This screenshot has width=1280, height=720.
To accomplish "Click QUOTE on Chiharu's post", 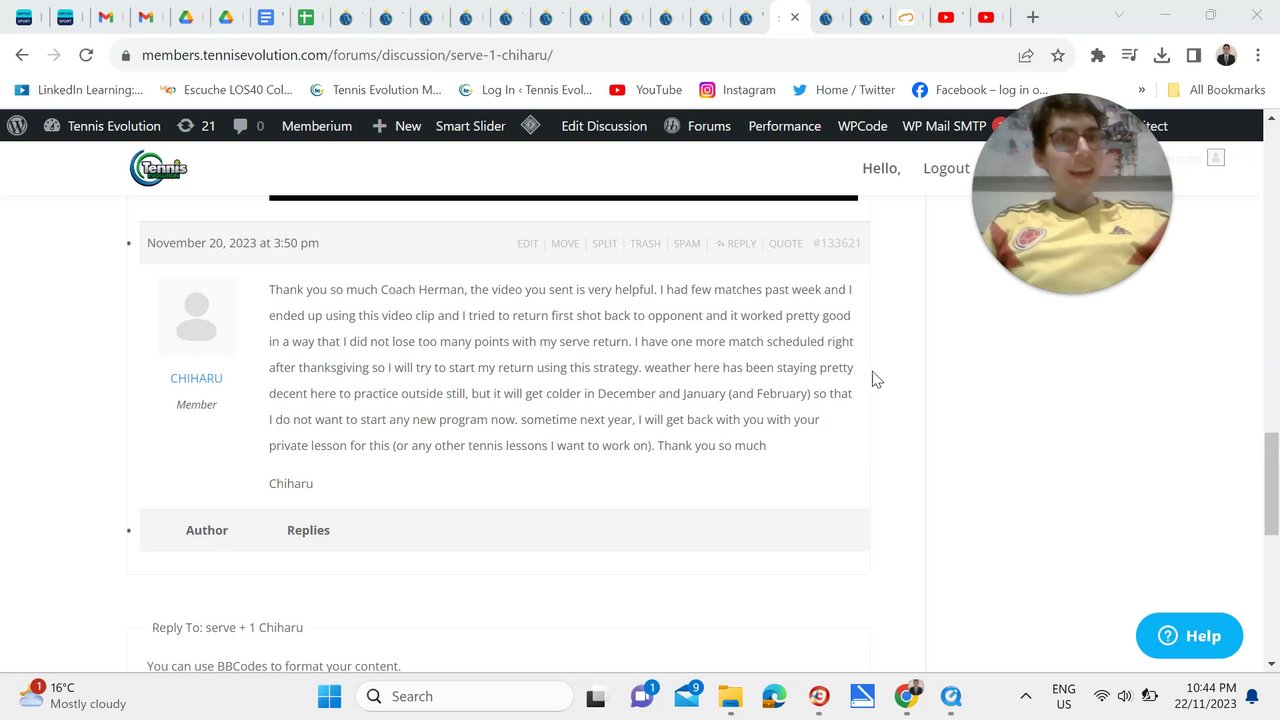I will coord(785,243).
